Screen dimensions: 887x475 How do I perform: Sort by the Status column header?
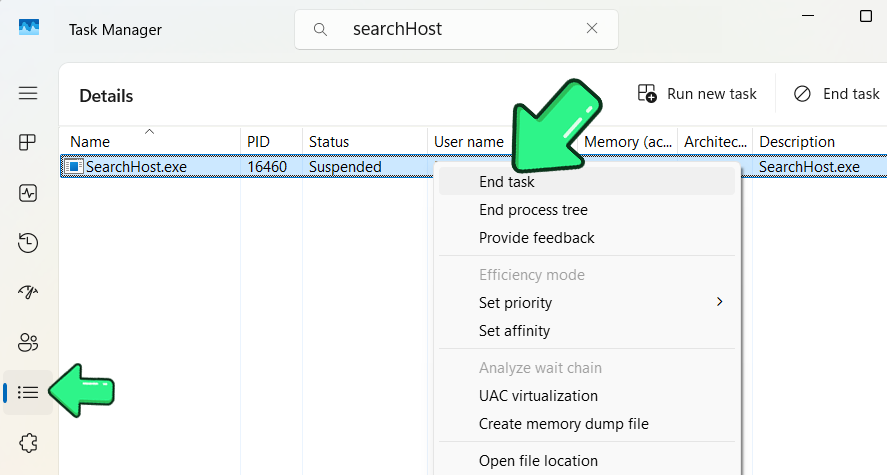(365, 141)
